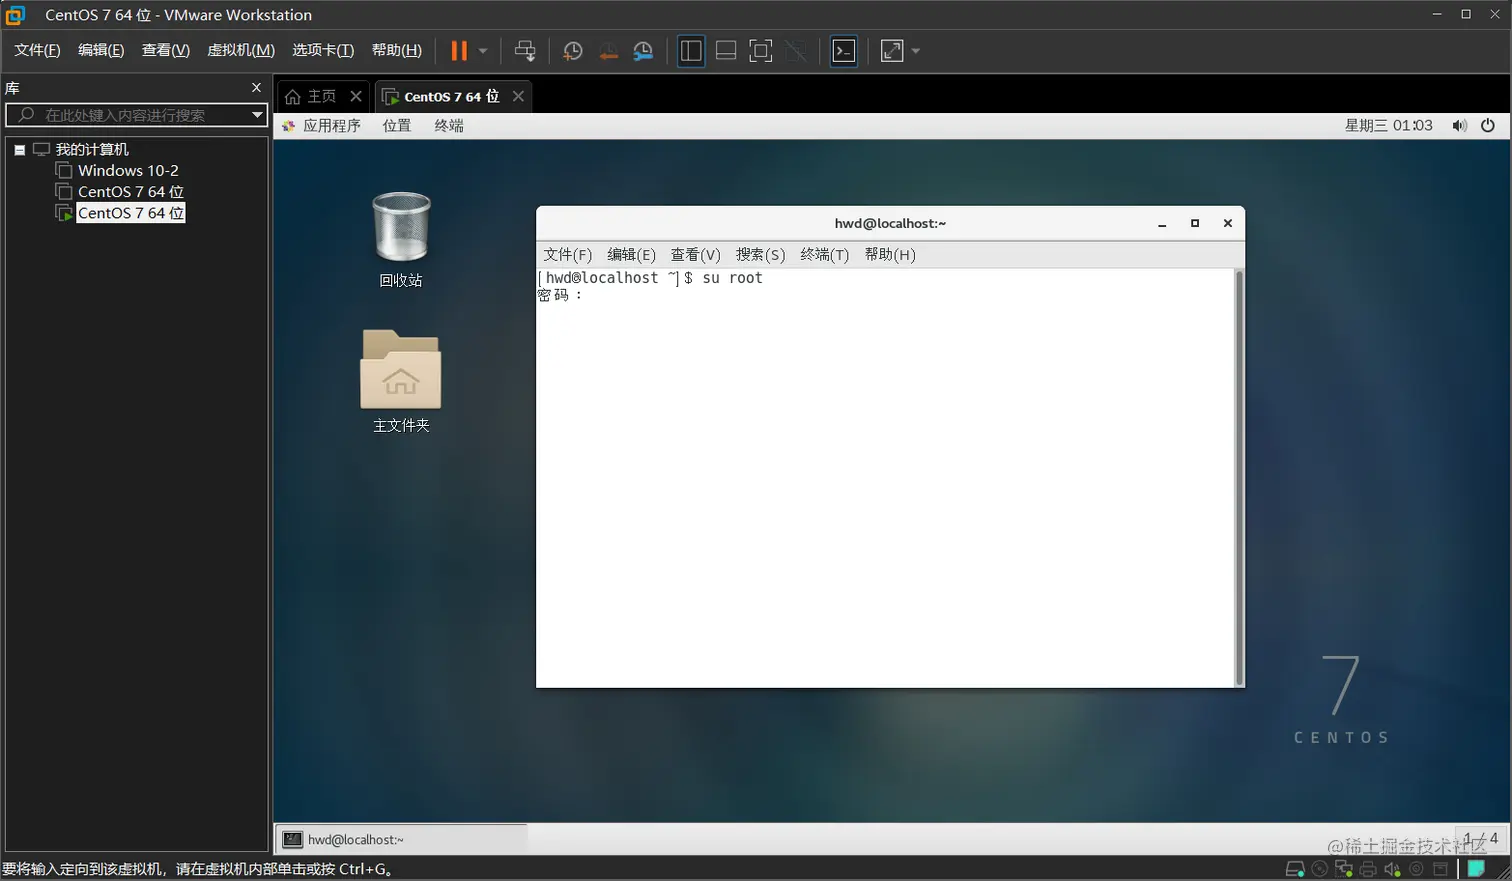Select the 主文件夹 desktop icon

[401, 382]
